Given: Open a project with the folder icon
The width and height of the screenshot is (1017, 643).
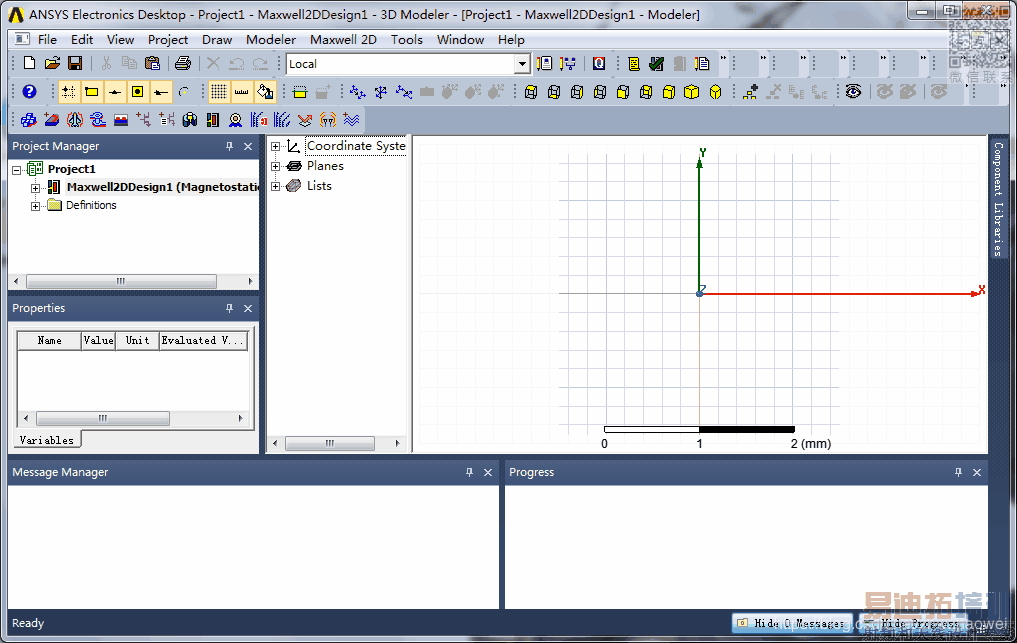Looking at the screenshot, I should [53, 63].
